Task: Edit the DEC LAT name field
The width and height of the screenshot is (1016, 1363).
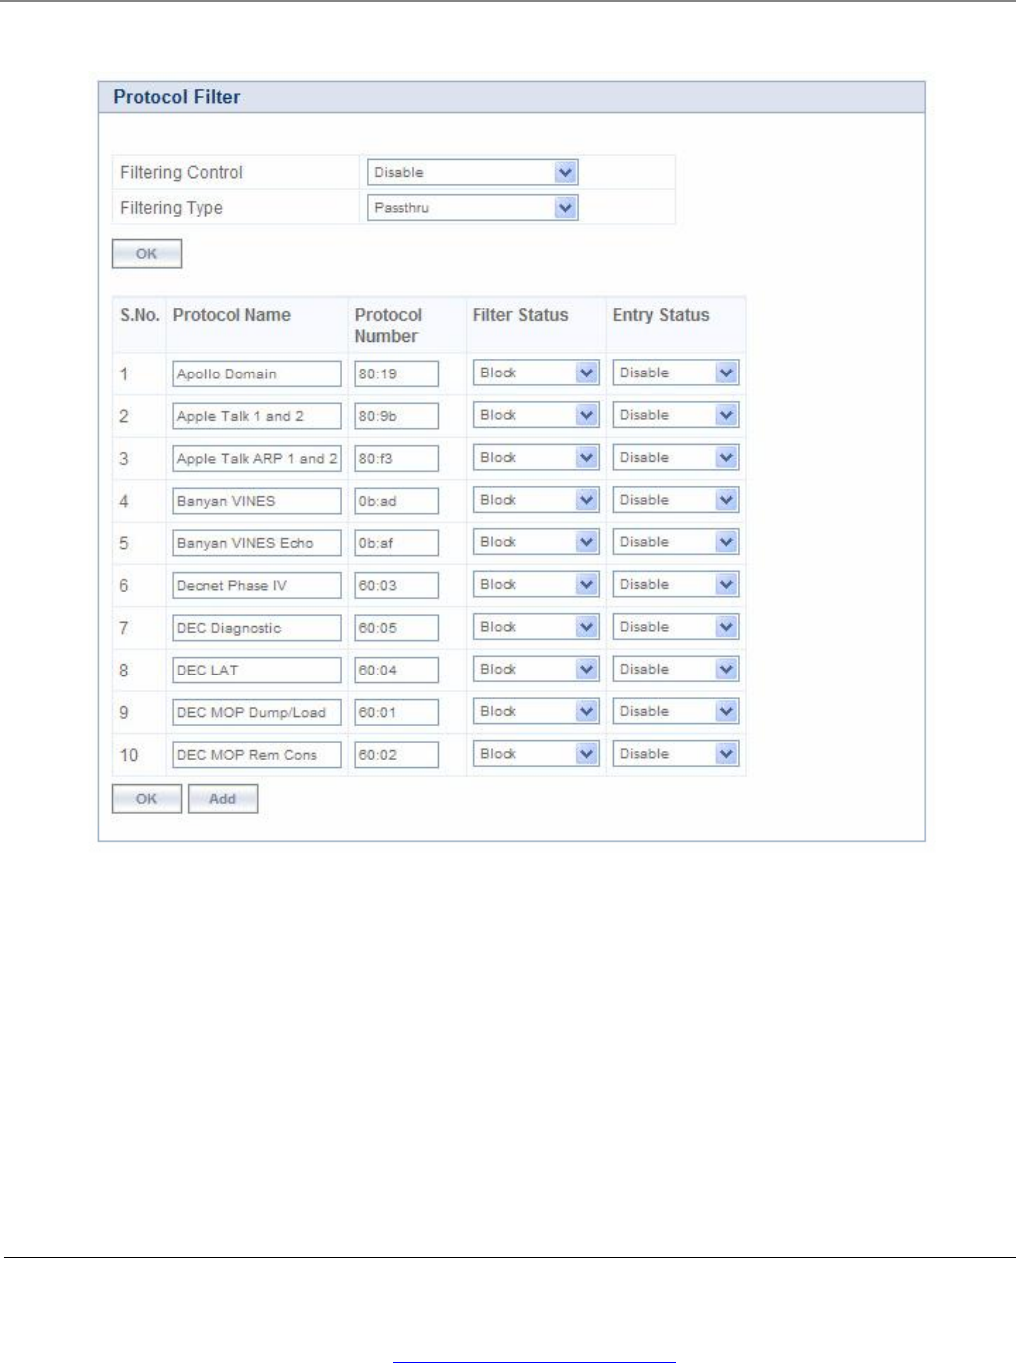Action: pos(256,670)
